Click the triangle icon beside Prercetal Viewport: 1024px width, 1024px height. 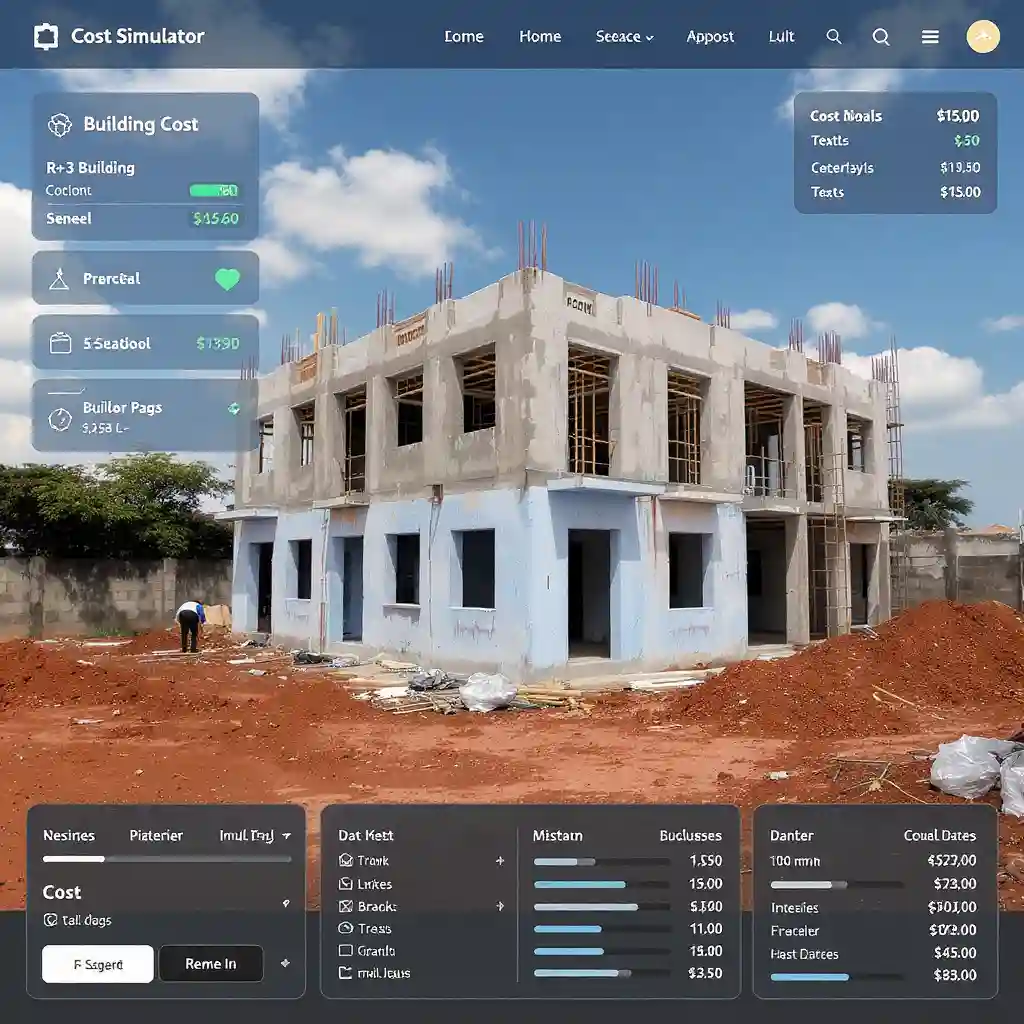(59, 279)
